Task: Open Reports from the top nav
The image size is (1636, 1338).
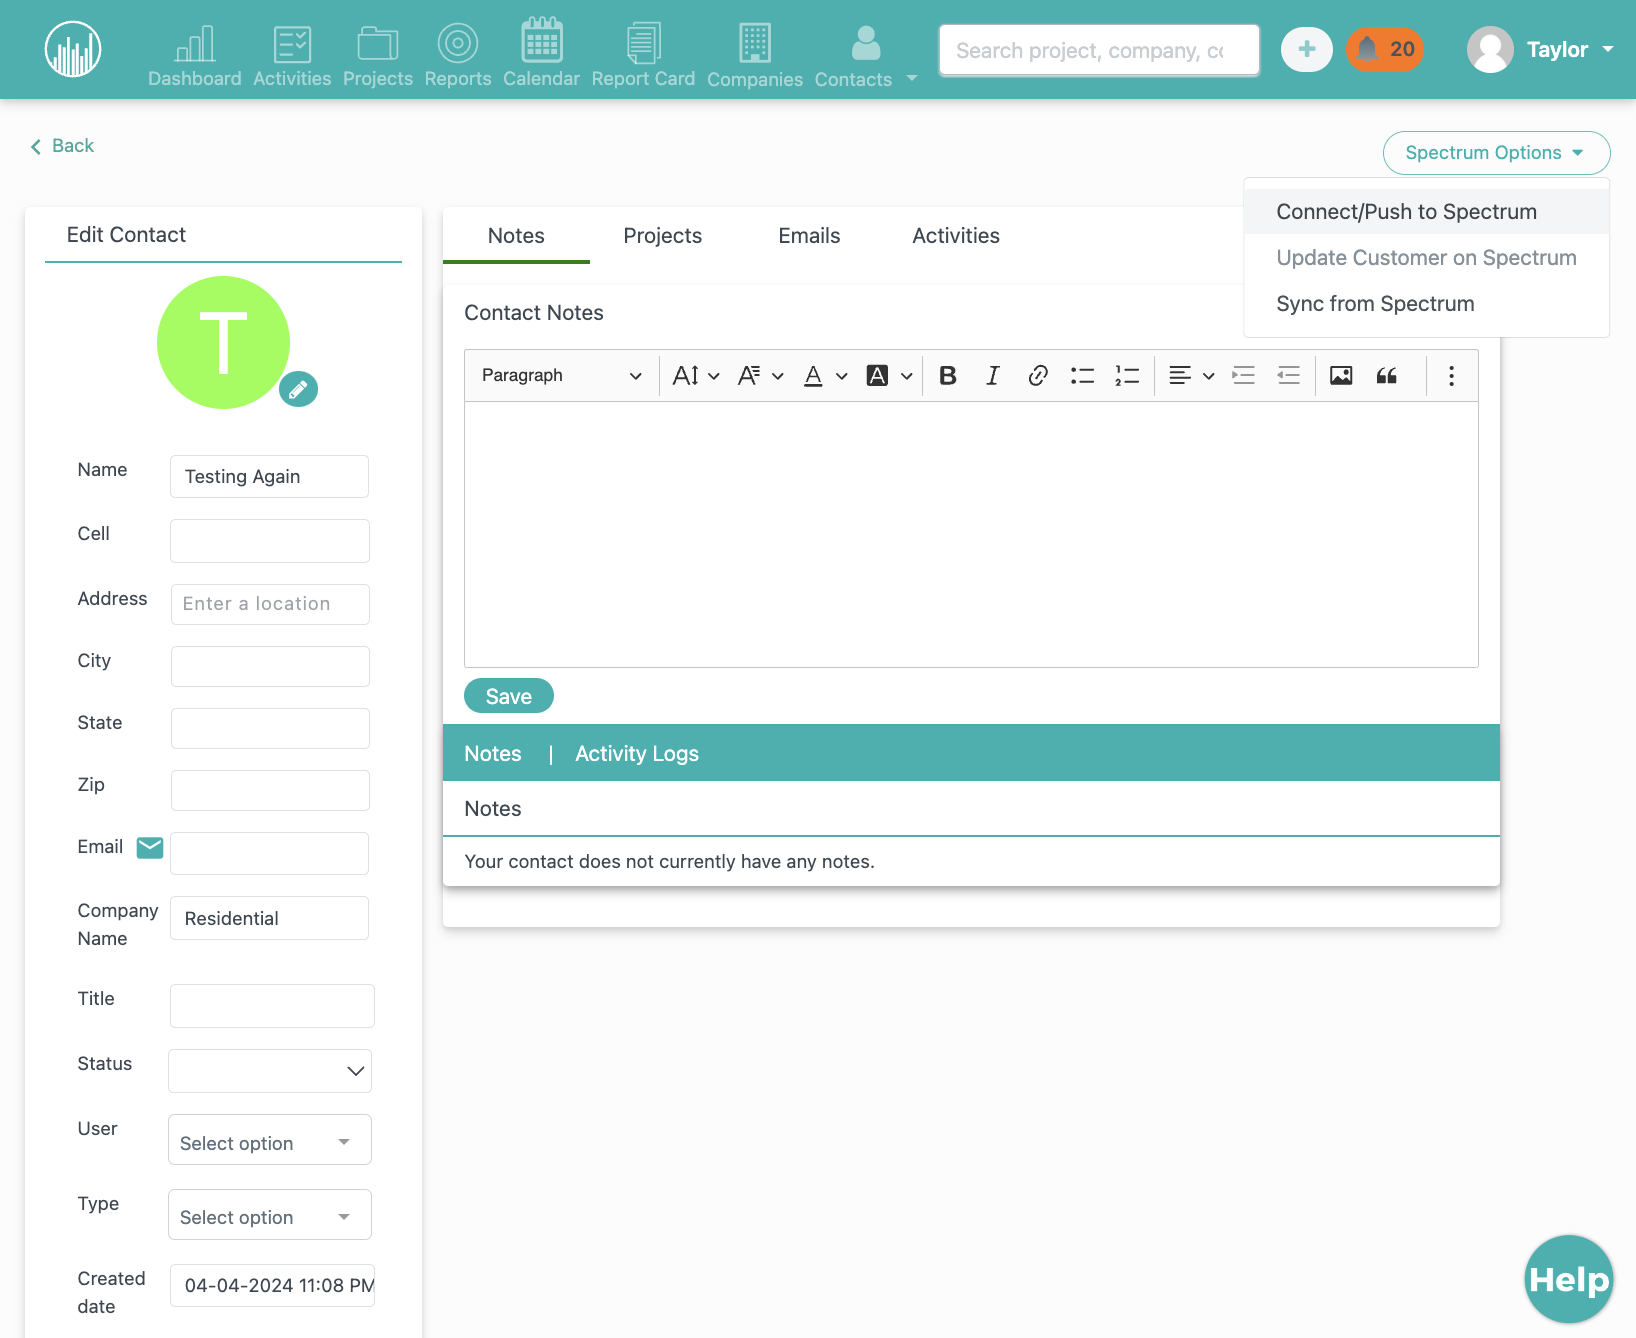Action: click(458, 57)
